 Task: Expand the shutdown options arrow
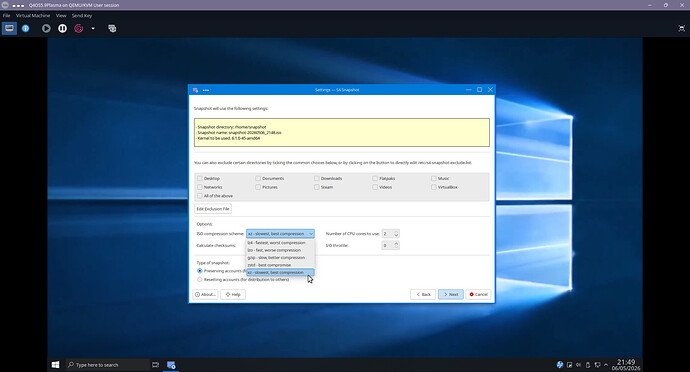coord(93,29)
